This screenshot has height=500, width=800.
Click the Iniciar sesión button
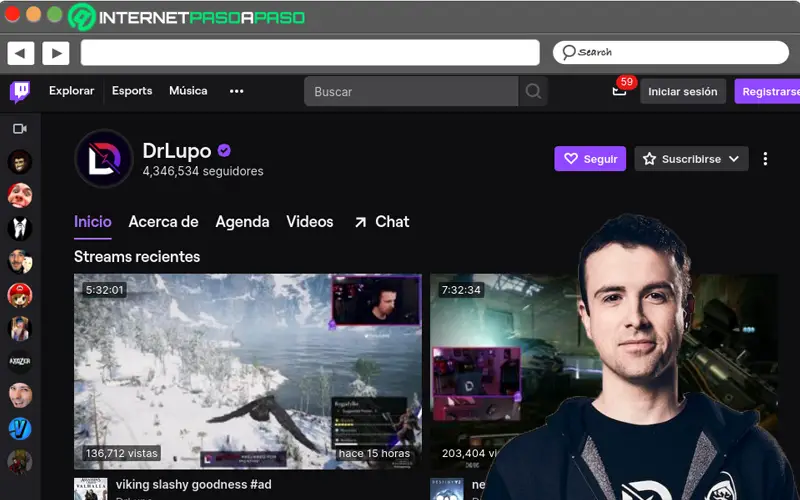click(683, 91)
